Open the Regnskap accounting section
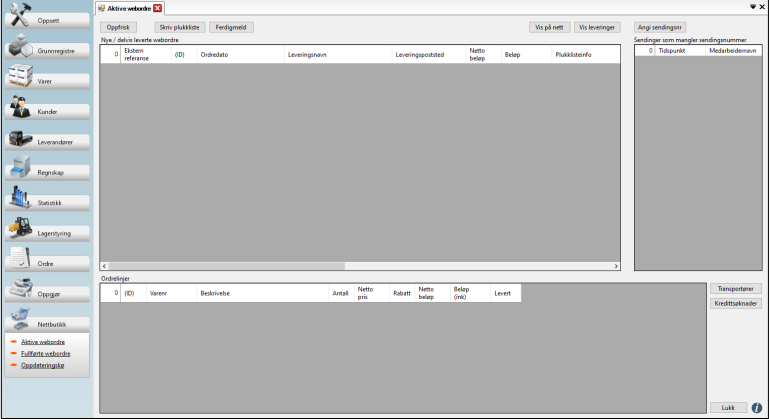Image resolution: width=770 pixels, height=419 pixels. (46, 172)
